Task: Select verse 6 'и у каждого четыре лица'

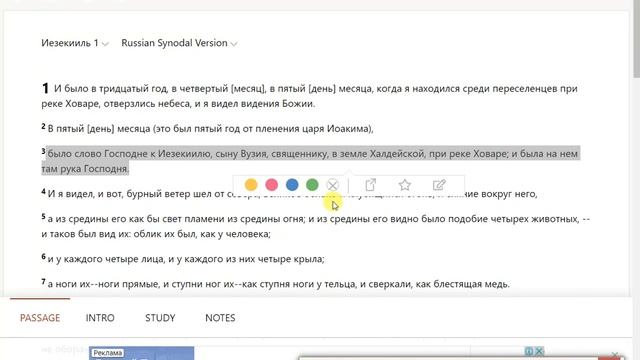Action: [x=183, y=259]
